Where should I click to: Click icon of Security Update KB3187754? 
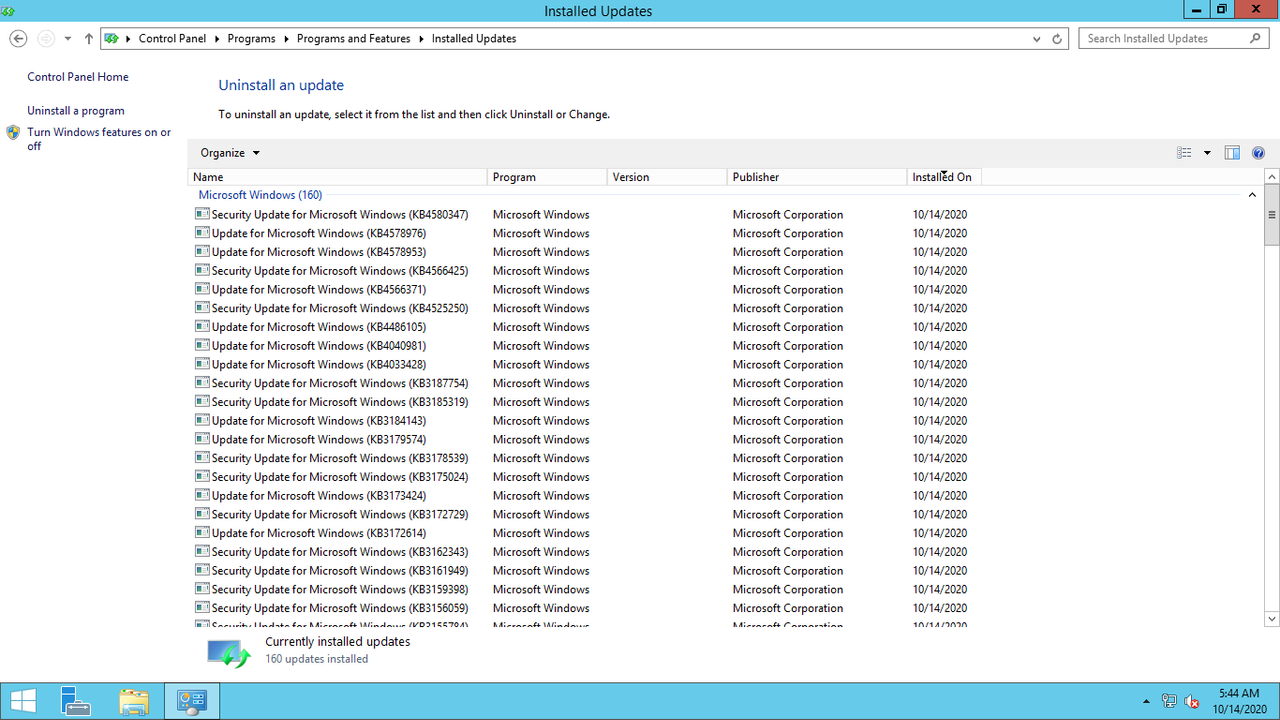point(202,383)
